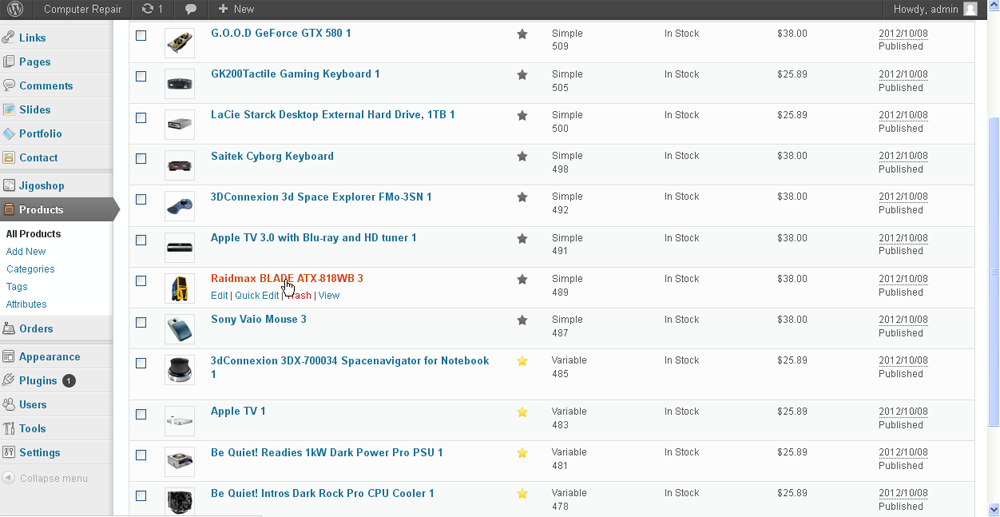1000x517 pixels.
Task: Toggle featured star for Saitek Cyborg Keyboard
Action: point(522,157)
